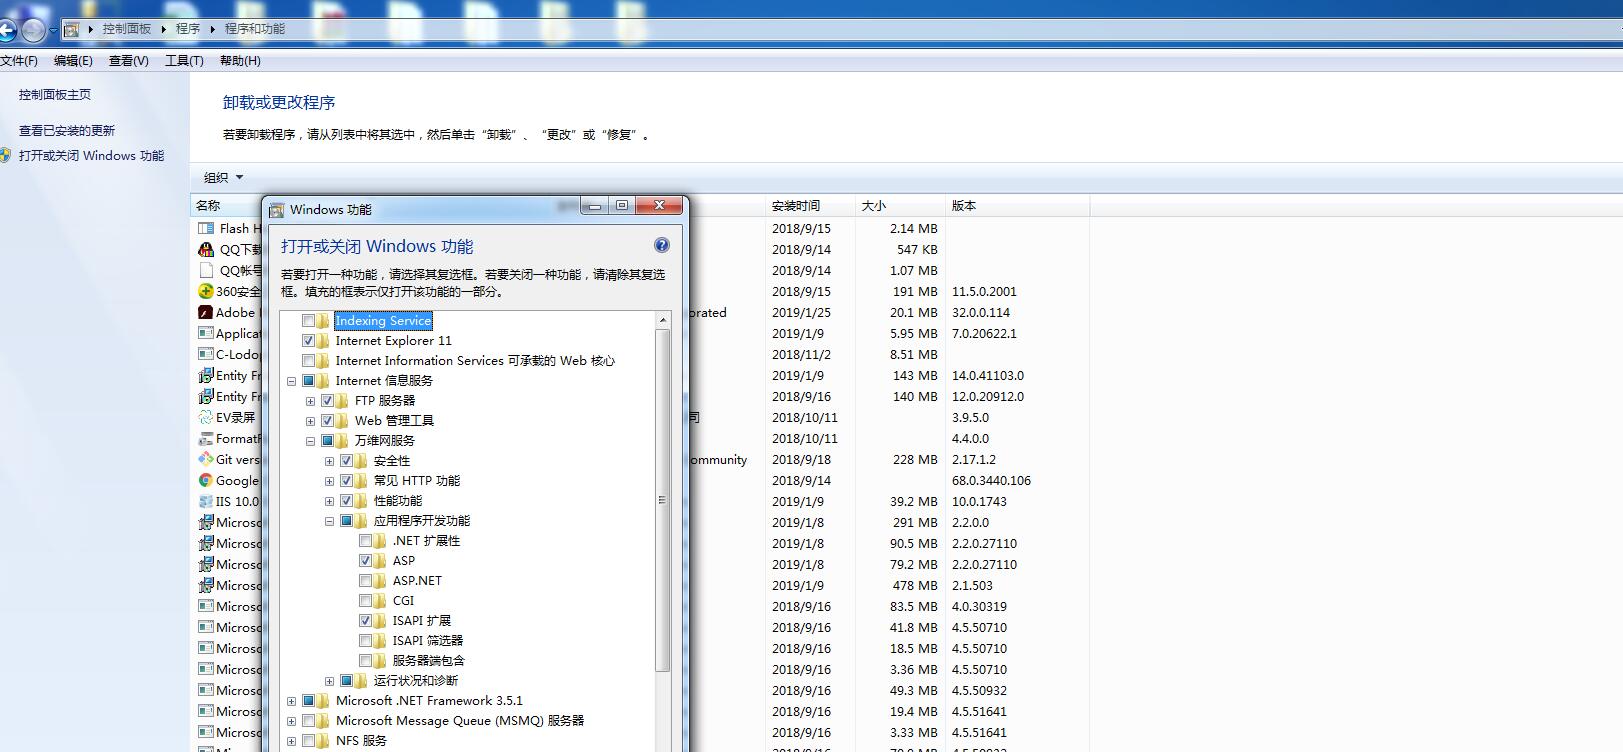Image resolution: width=1623 pixels, height=752 pixels.
Task: Click the Windows 功能 title bar icon
Action: tap(277, 209)
